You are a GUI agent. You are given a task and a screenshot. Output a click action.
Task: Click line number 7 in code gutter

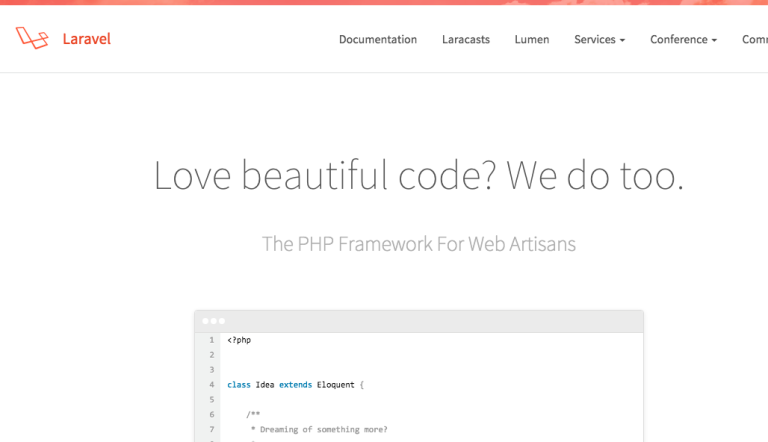point(212,429)
